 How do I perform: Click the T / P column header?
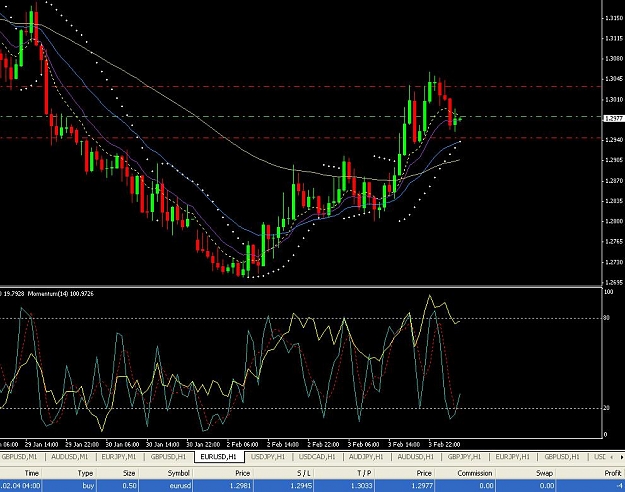point(344,473)
